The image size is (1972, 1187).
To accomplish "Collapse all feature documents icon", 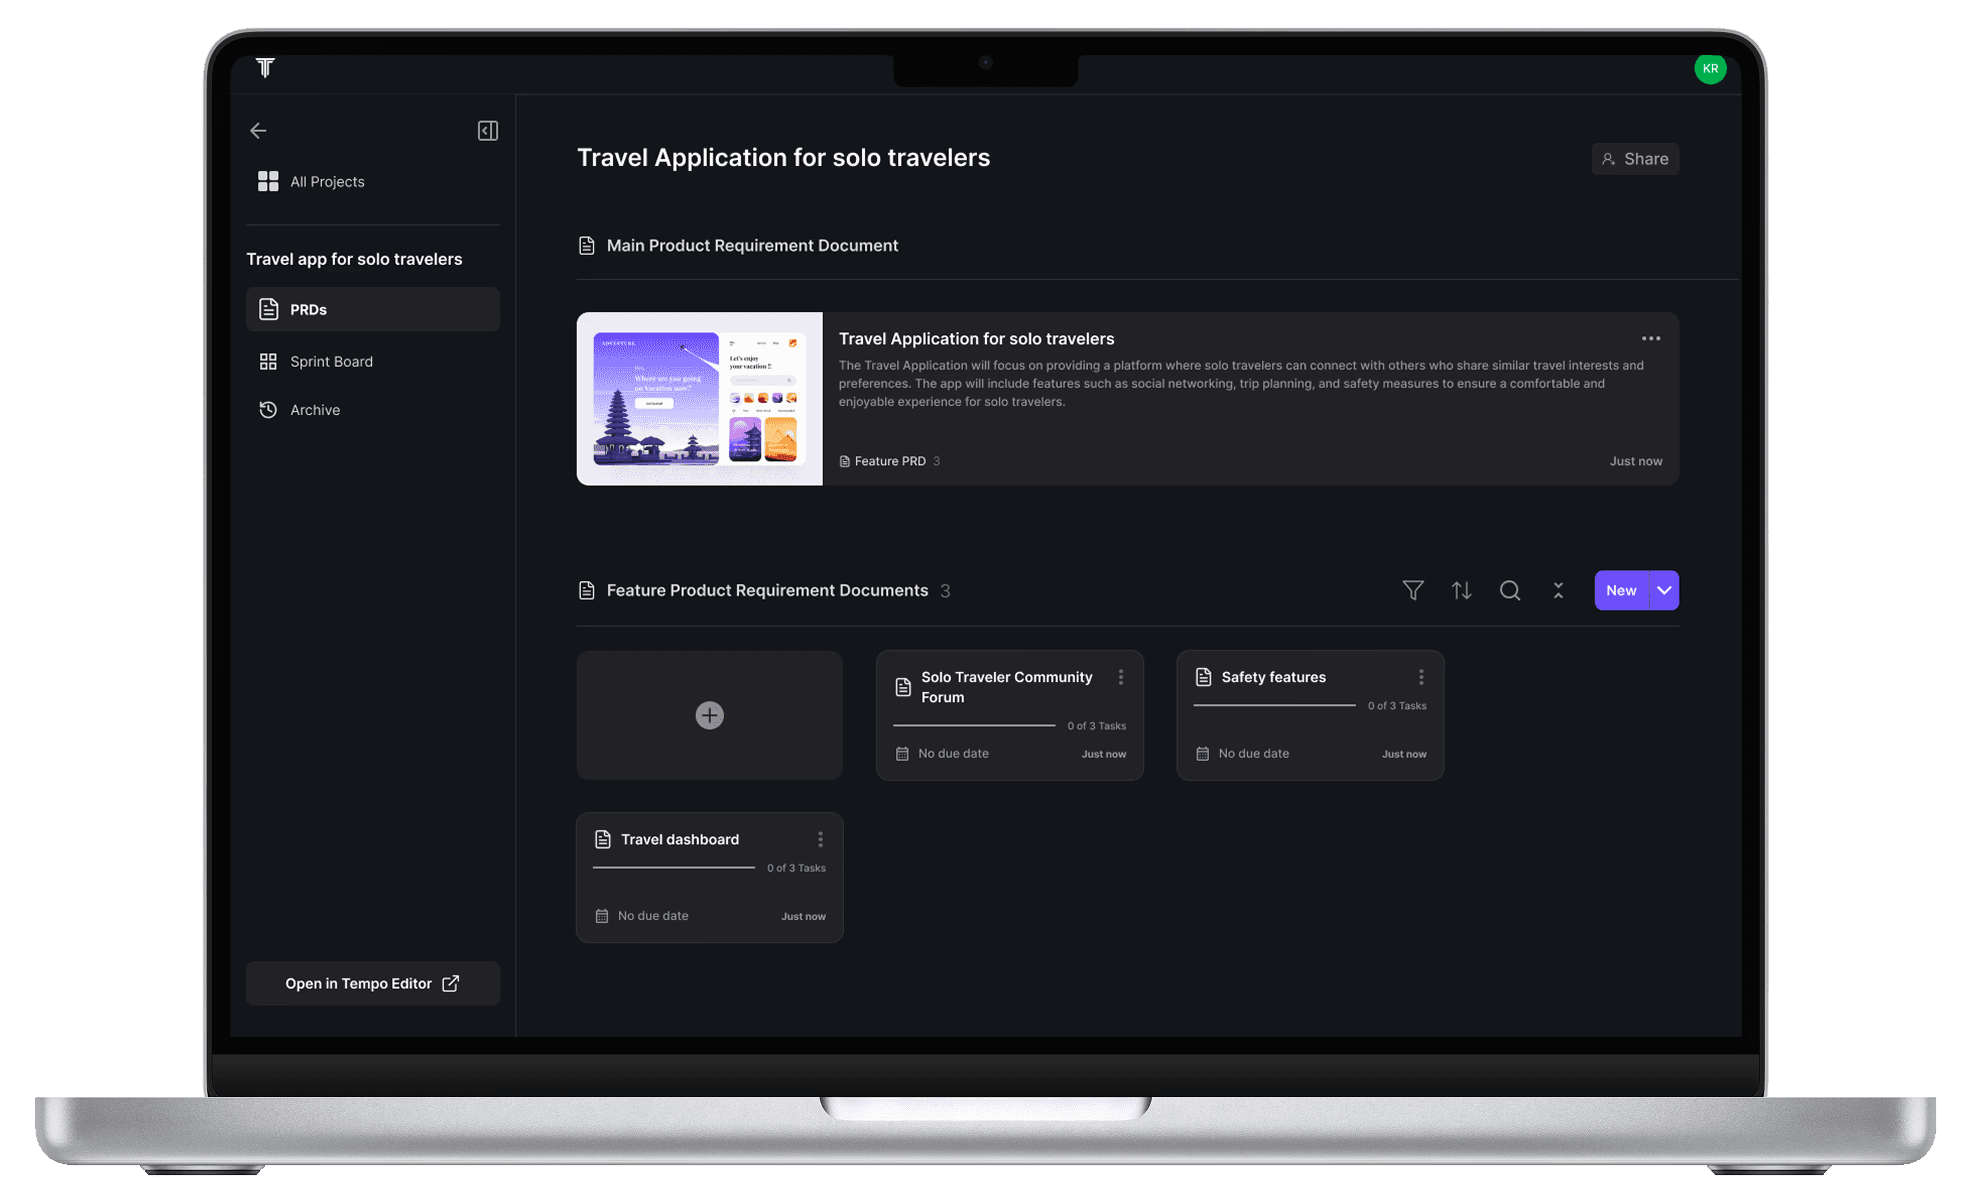I will tap(1557, 591).
